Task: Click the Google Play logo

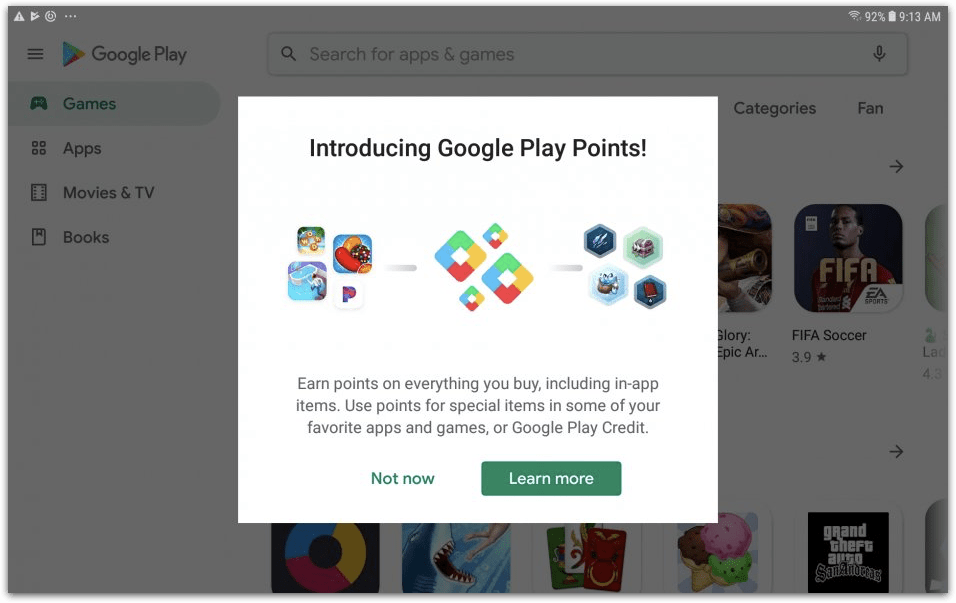Action: click(x=124, y=54)
